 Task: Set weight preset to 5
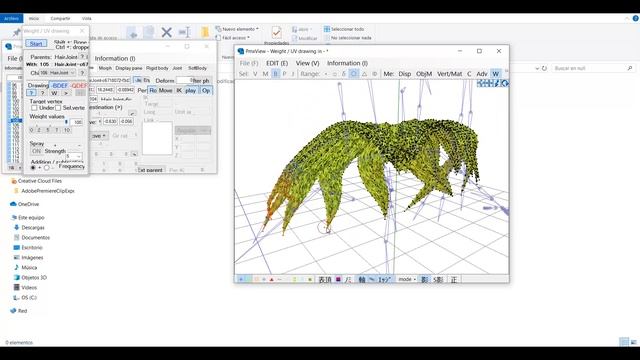tap(48, 130)
